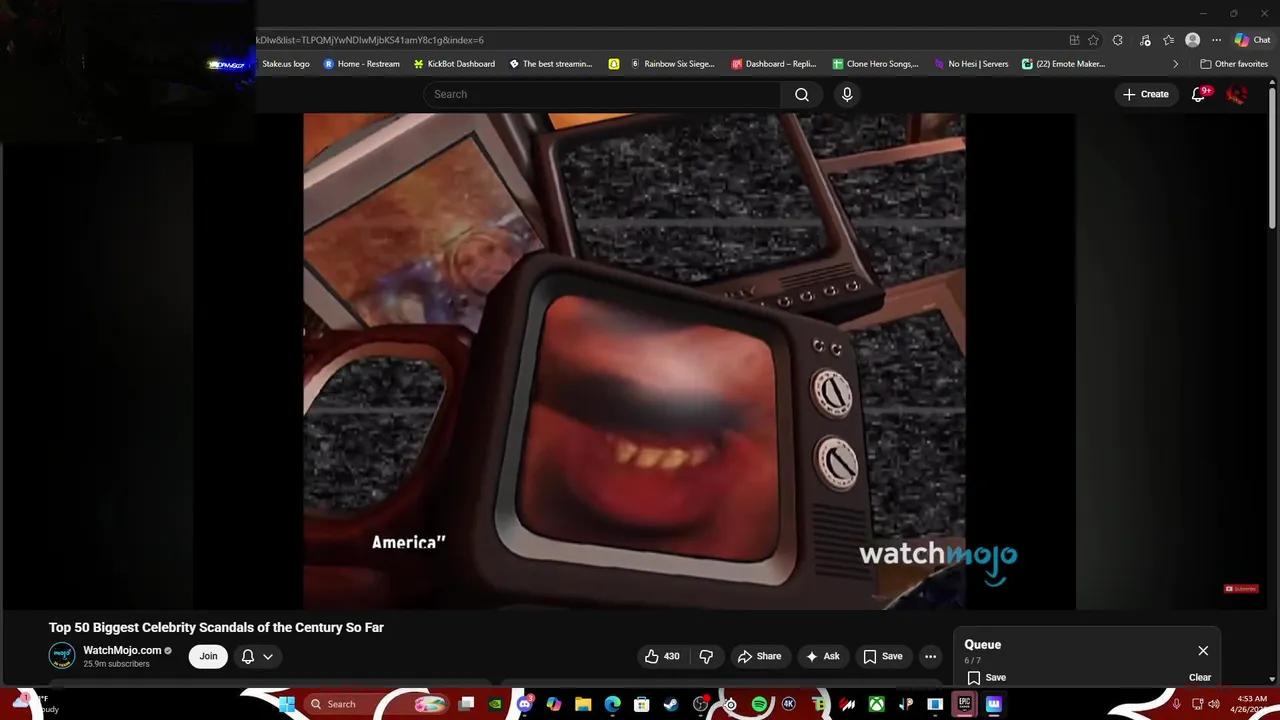Open the Home - Restream bookmark
The image size is (1280, 720).
tap(362, 64)
